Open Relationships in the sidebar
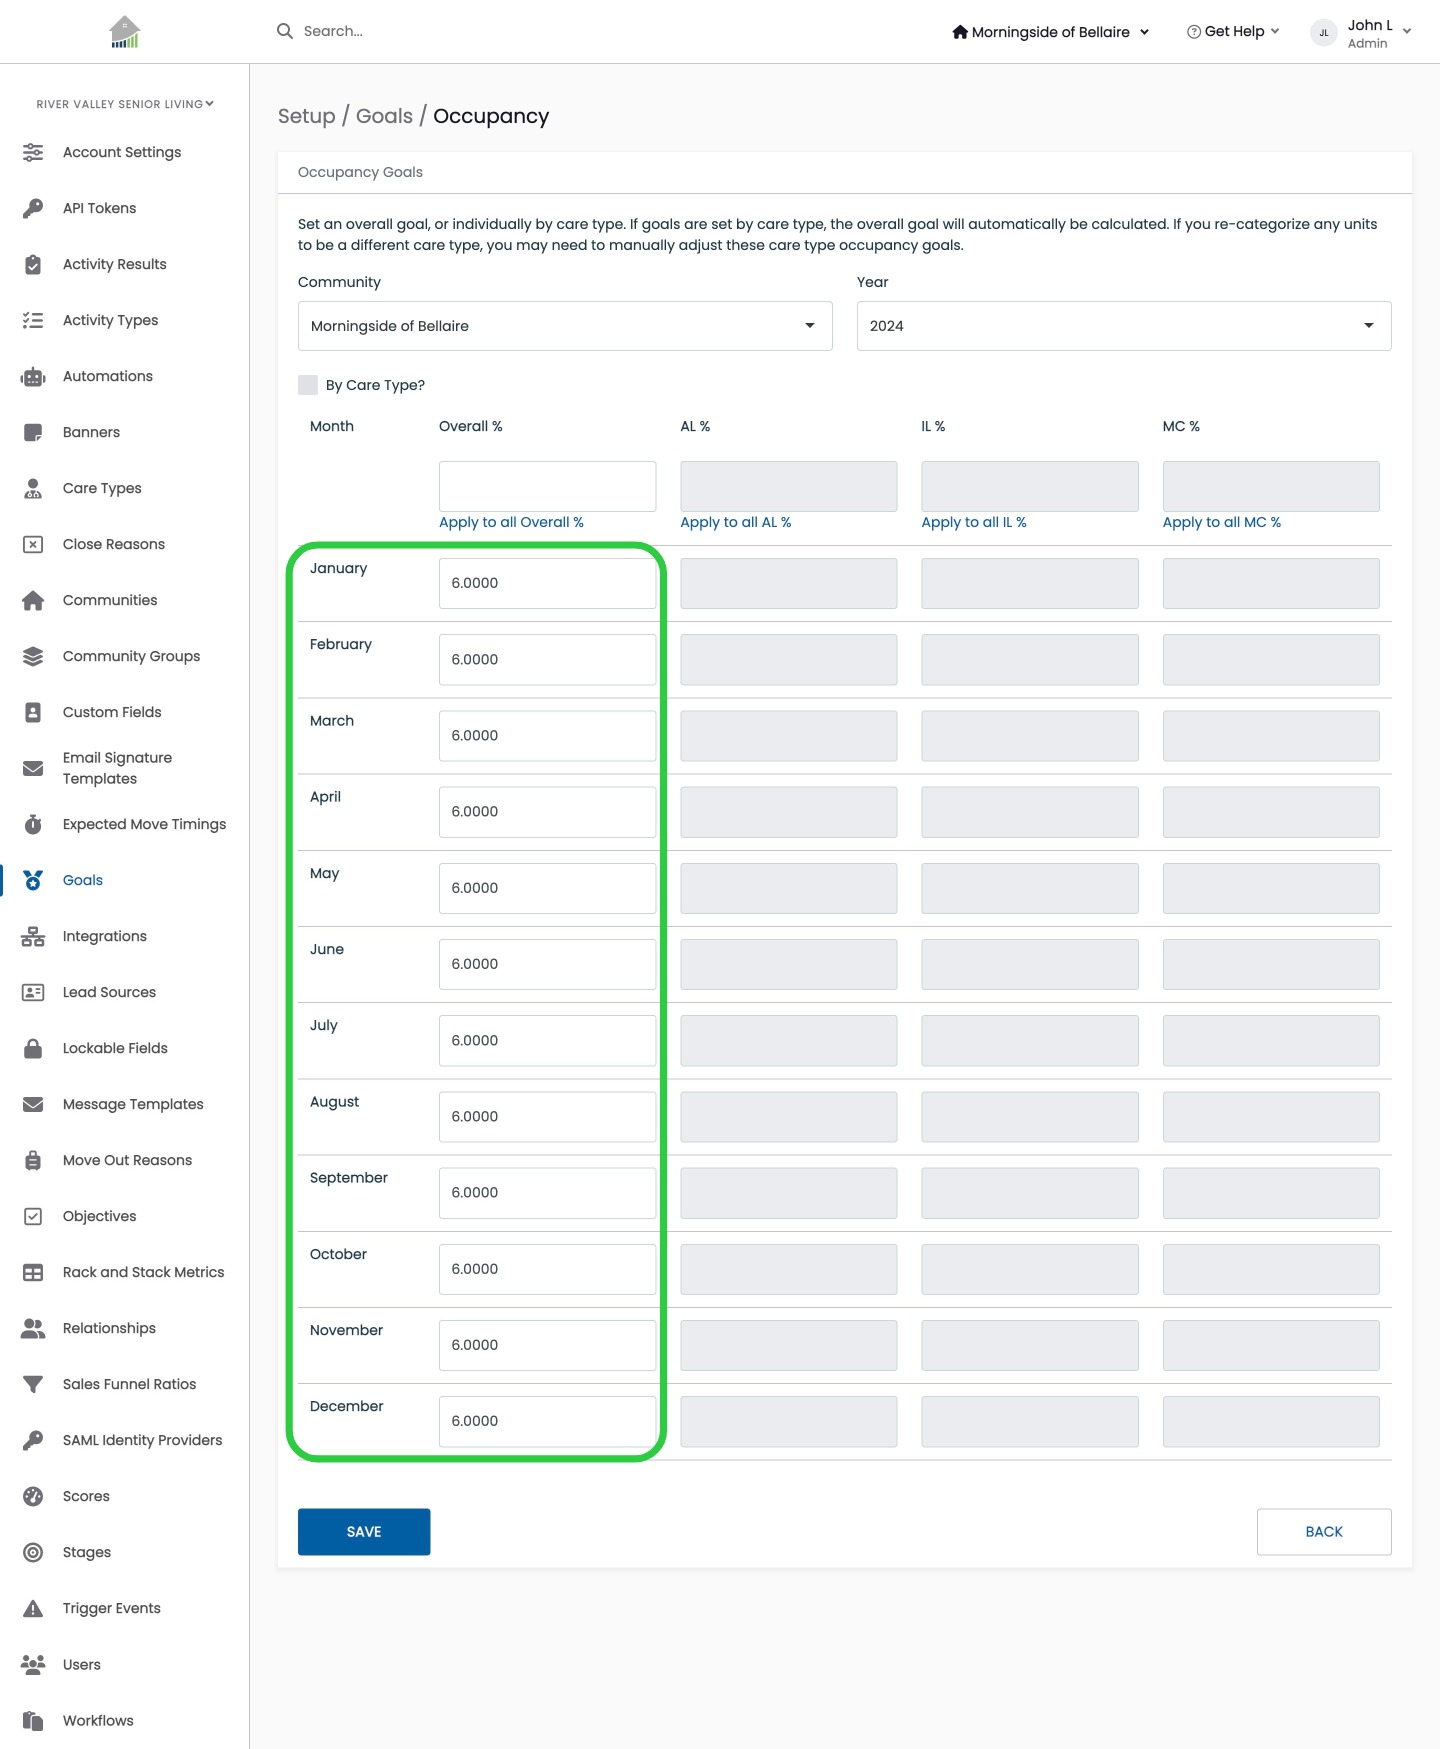This screenshot has width=1440, height=1749. pyautogui.click(x=109, y=1328)
